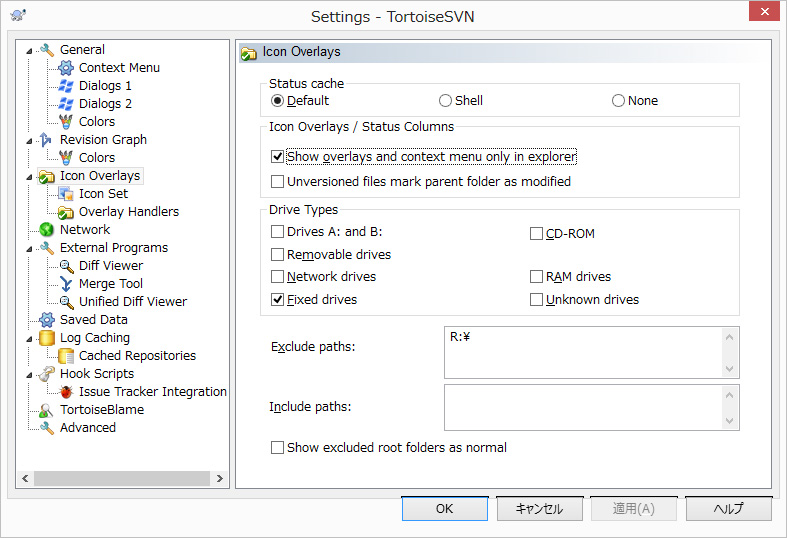
Task: Click the Hook Scripts icon
Action: pos(47,374)
